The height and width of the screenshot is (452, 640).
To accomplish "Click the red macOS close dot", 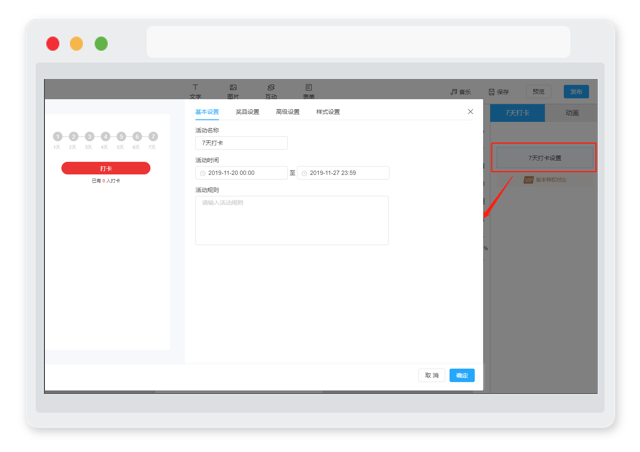I will click(53, 44).
